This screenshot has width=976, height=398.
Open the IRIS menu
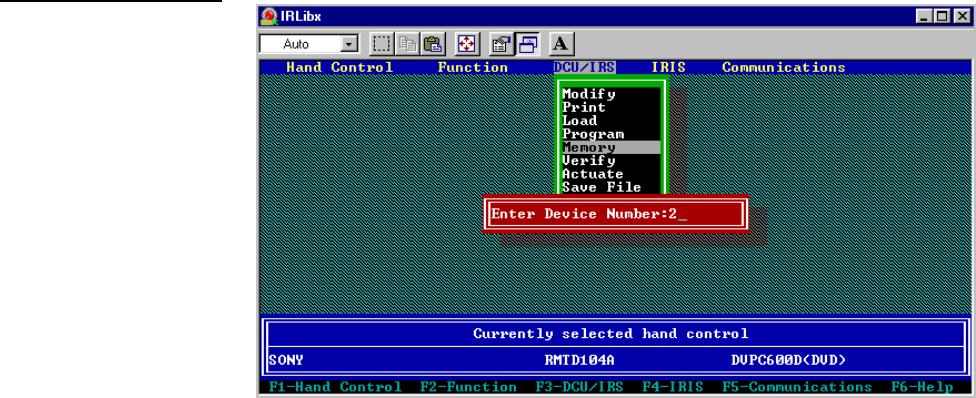click(669, 67)
